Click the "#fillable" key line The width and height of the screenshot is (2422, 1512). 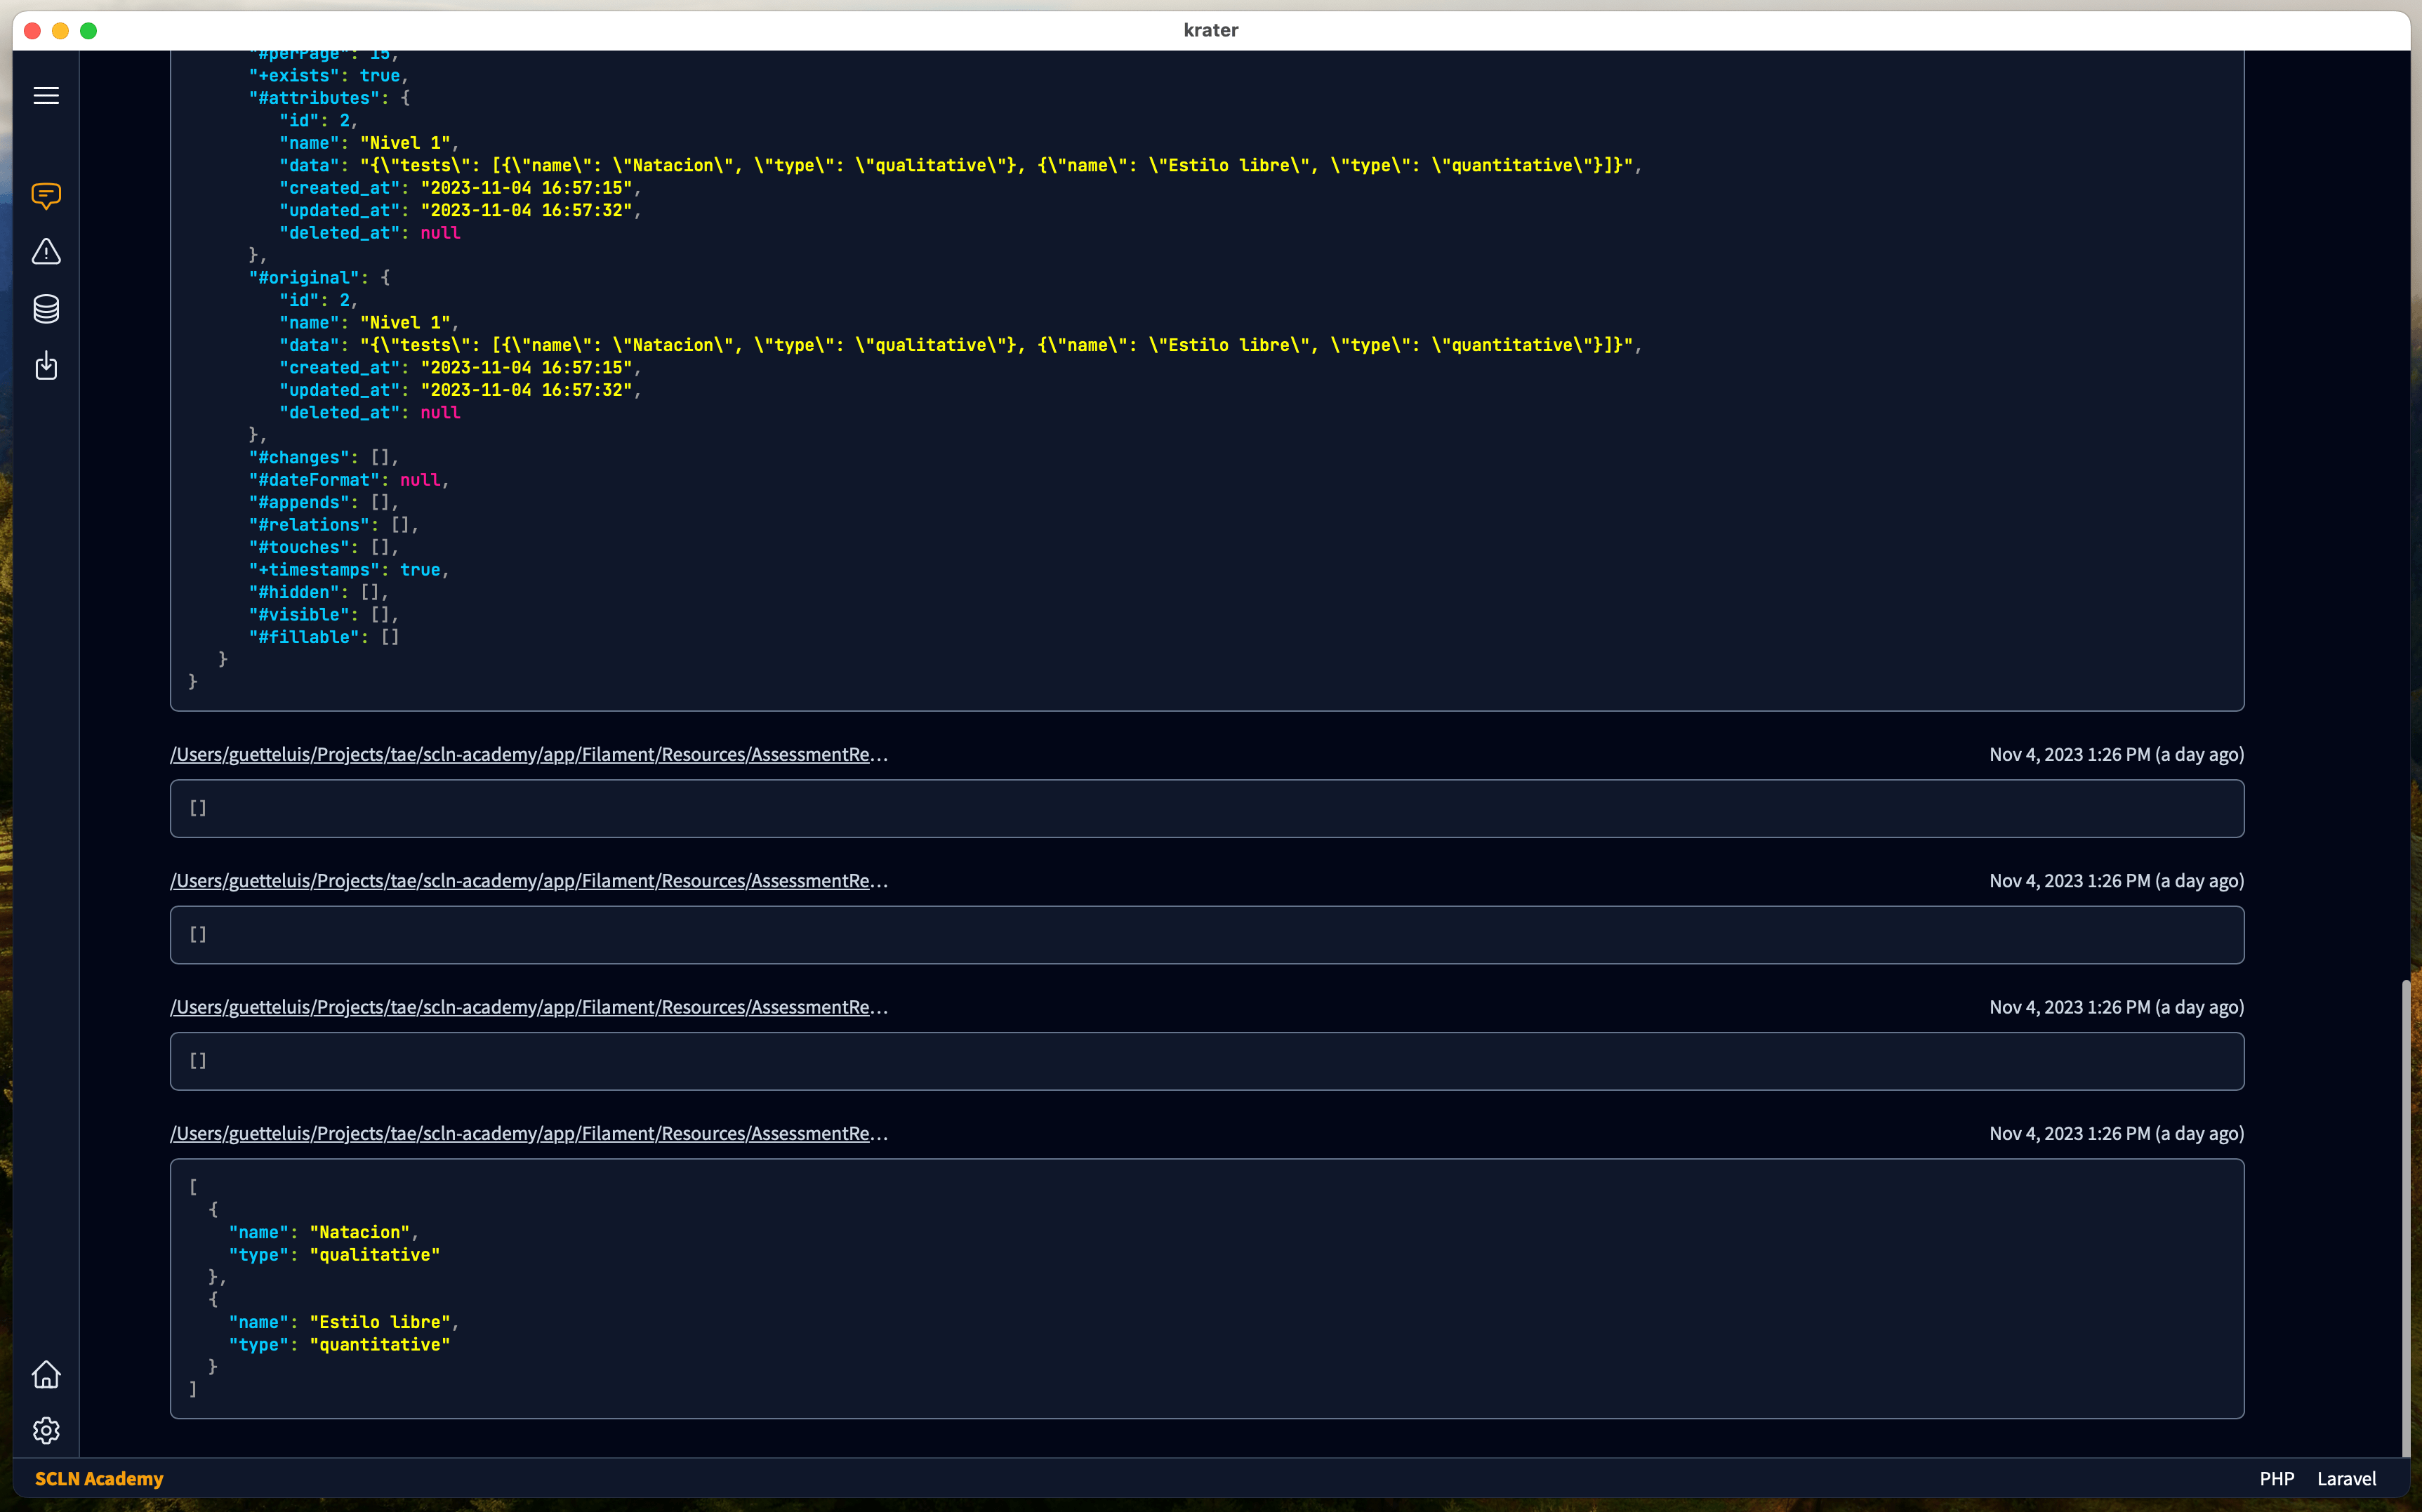pos(323,637)
